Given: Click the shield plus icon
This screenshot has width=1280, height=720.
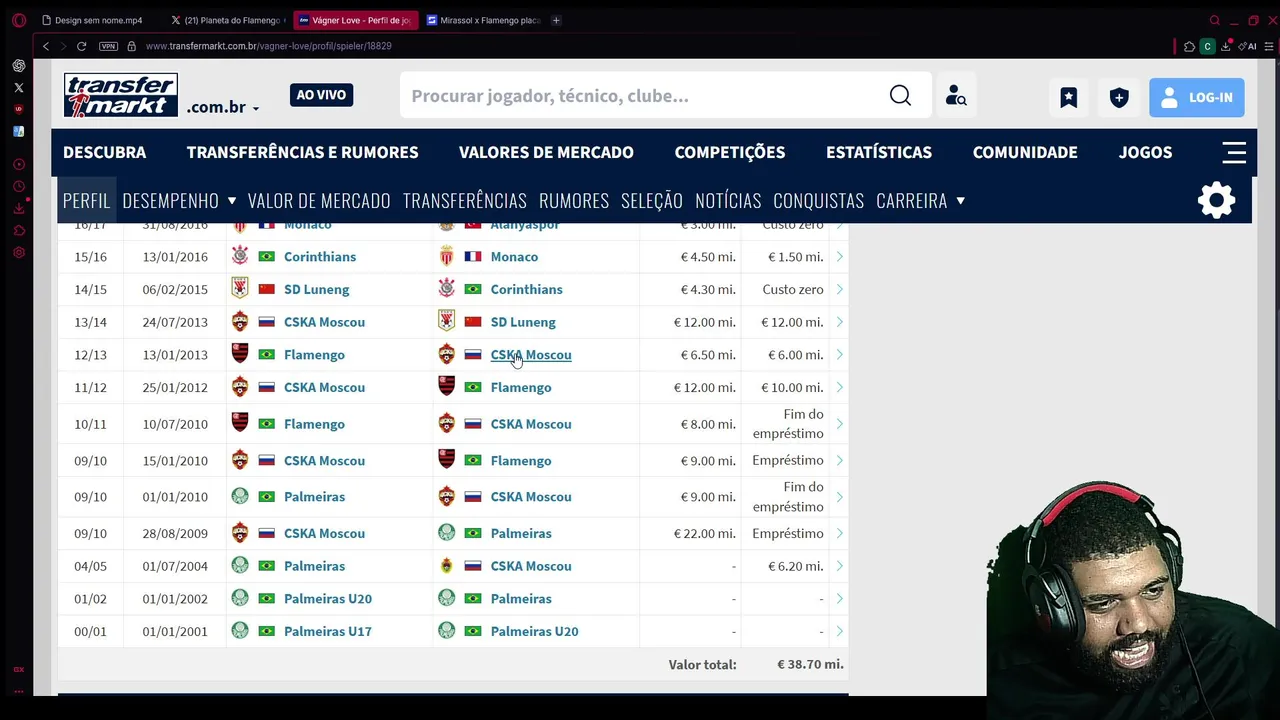Looking at the screenshot, I should pos(1118,97).
